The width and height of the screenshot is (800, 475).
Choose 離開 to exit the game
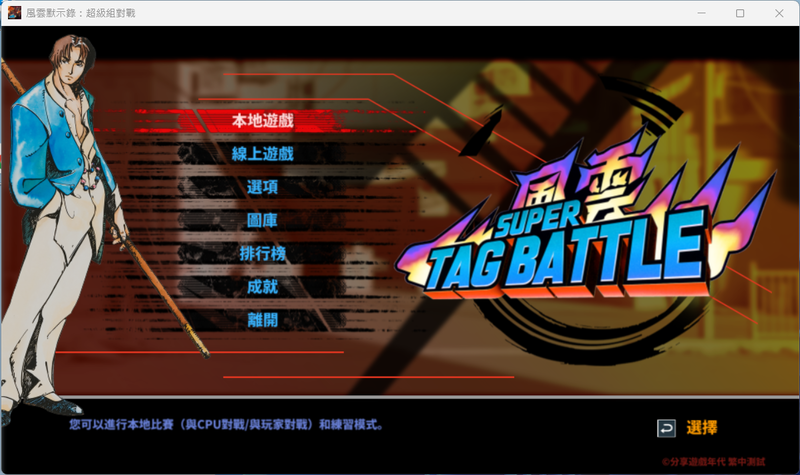pos(262,320)
